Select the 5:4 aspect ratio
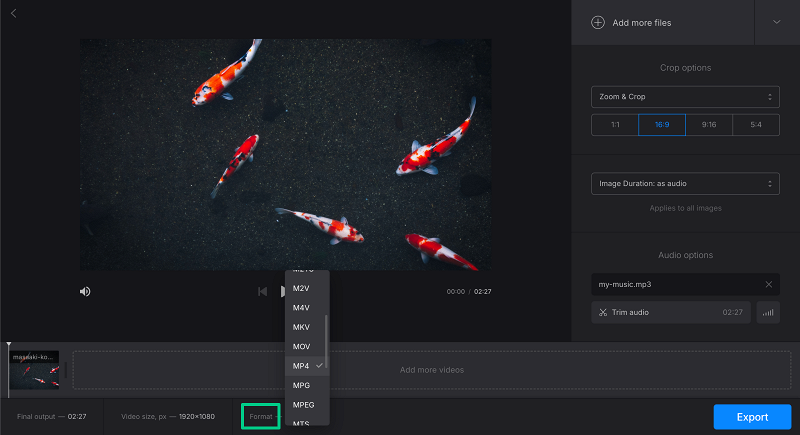The width and height of the screenshot is (800, 435). [x=756, y=125]
